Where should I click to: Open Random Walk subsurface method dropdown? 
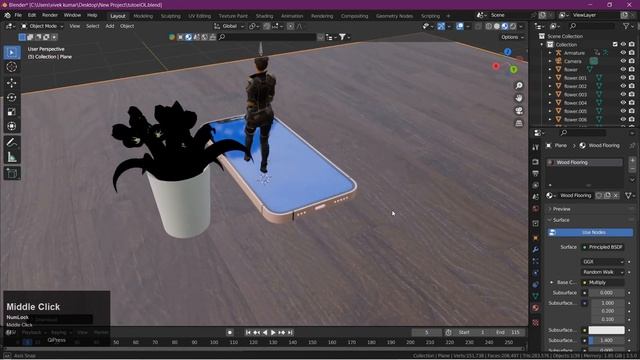[602, 272]
